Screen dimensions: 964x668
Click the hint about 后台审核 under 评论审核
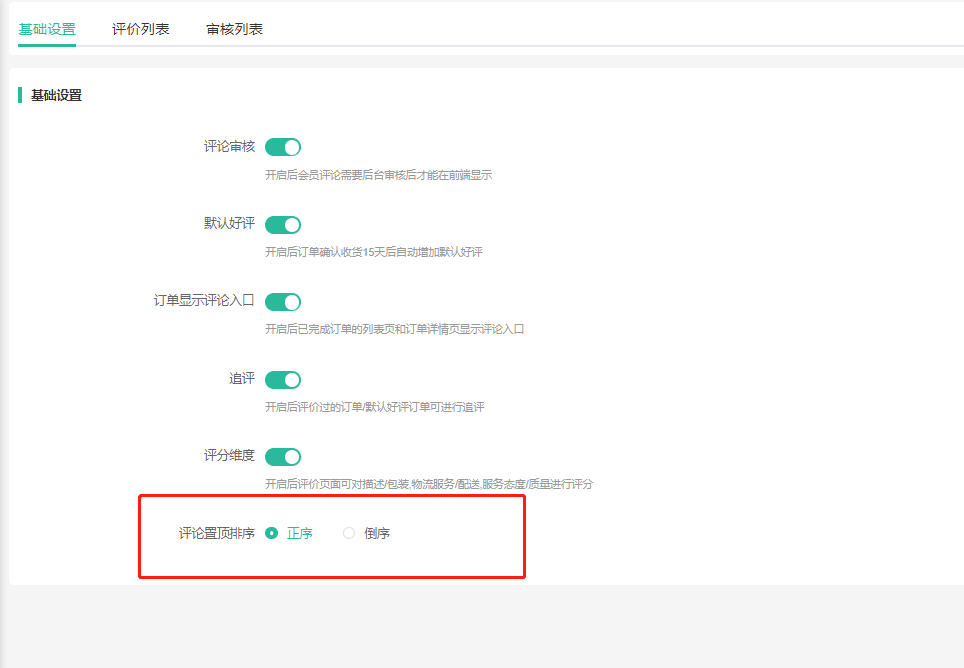378,175
